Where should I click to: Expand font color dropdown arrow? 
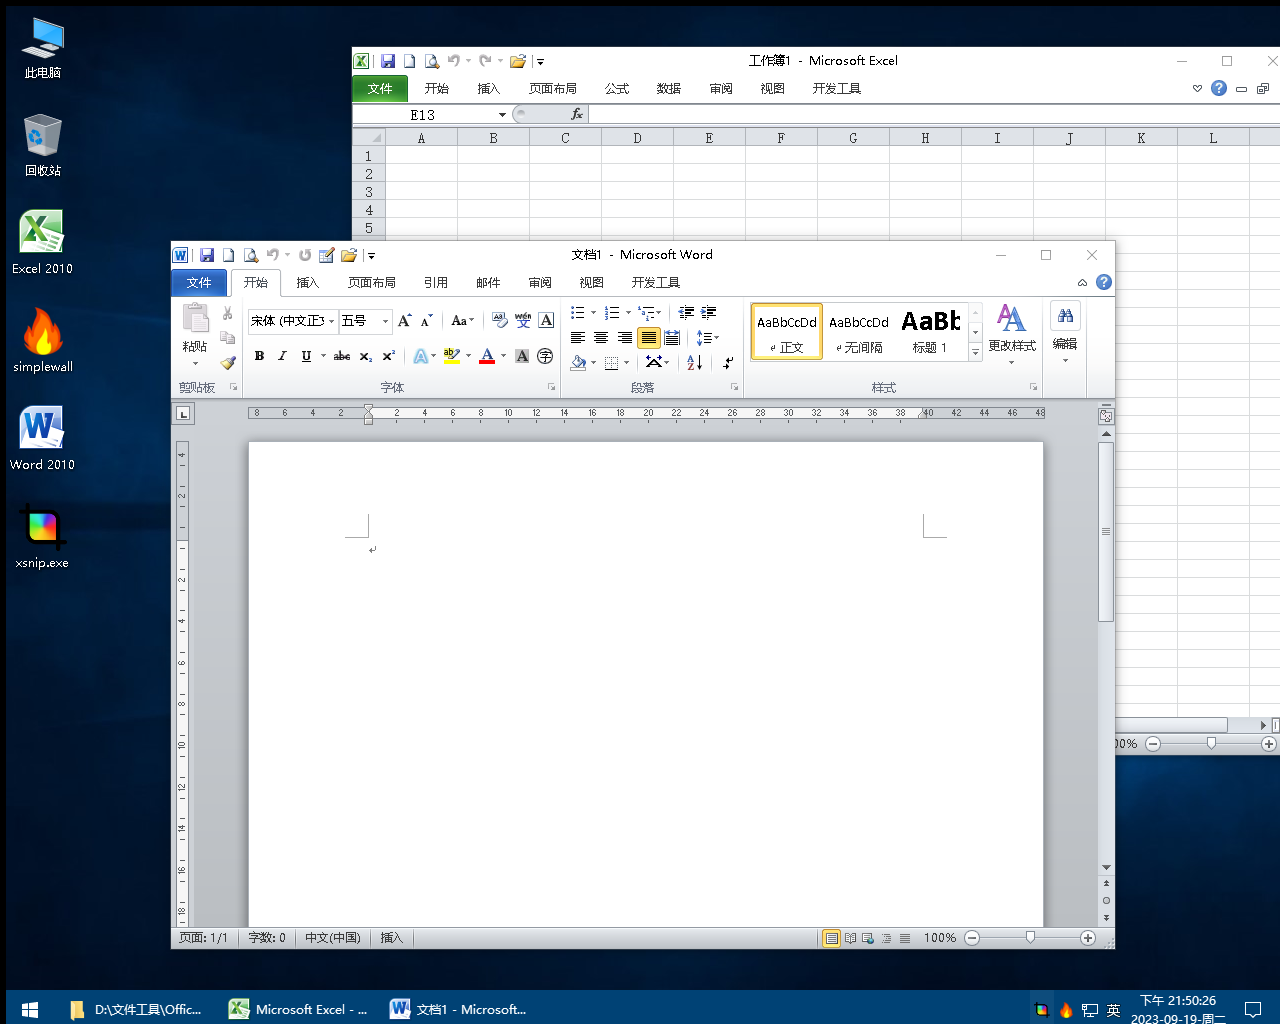[x=503, y=356]
